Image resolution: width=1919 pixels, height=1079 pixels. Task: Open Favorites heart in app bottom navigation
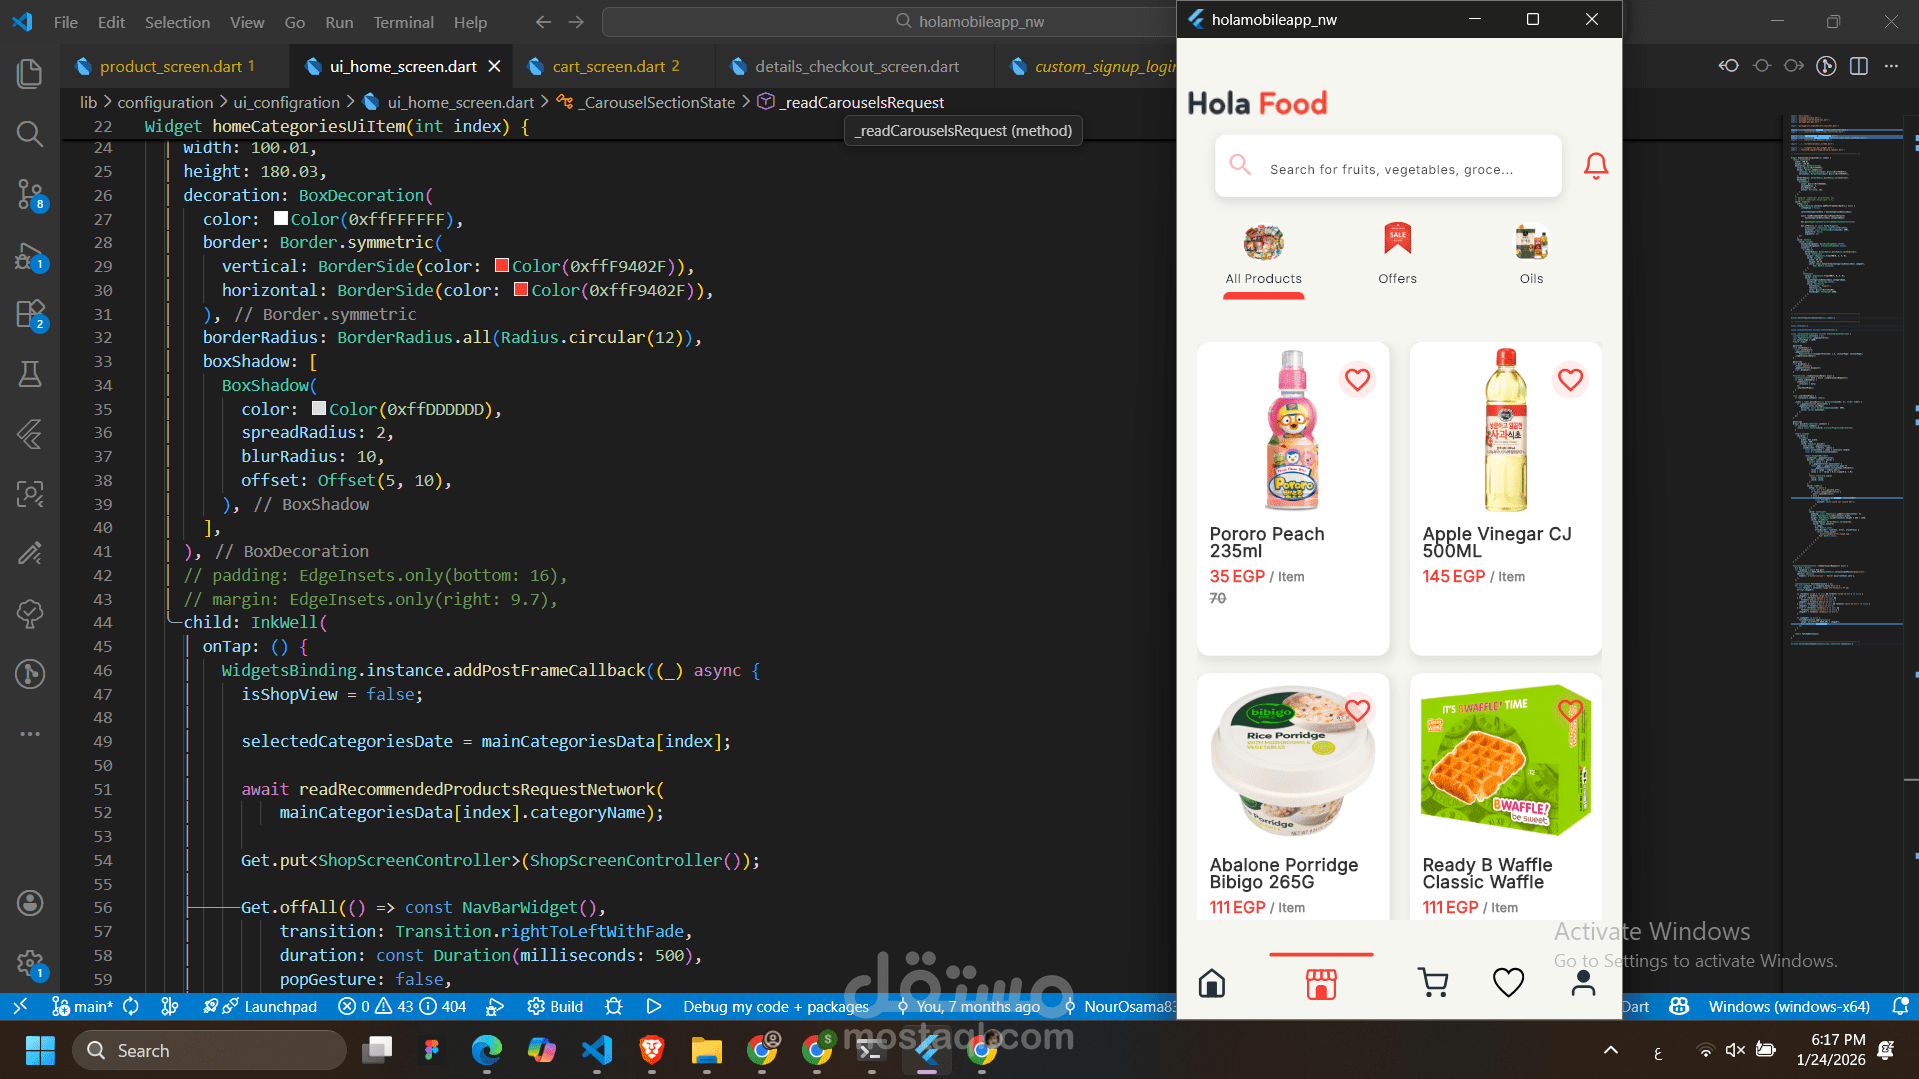click(x=1508, y=983)
